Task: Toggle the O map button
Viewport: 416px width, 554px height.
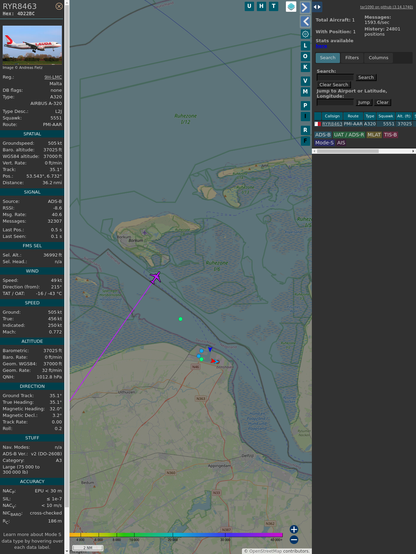Action: 305,56
